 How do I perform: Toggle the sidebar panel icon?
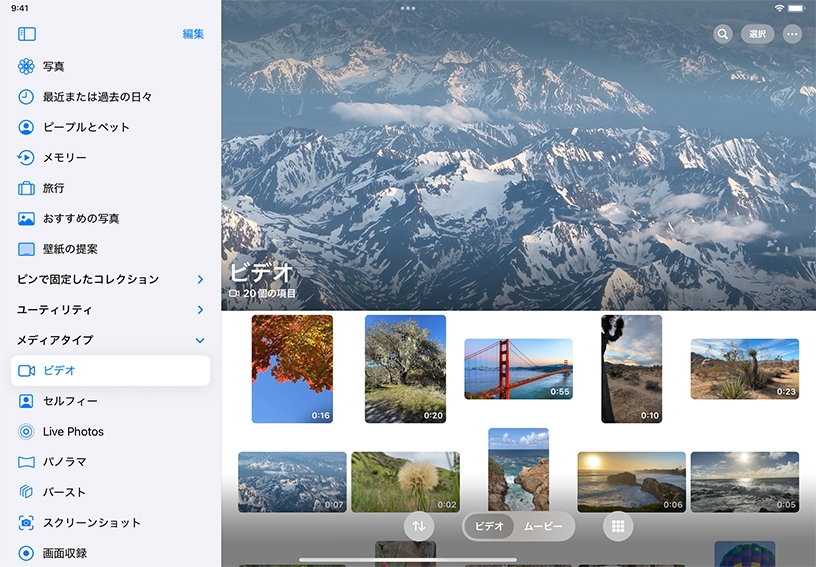[27, 34]
